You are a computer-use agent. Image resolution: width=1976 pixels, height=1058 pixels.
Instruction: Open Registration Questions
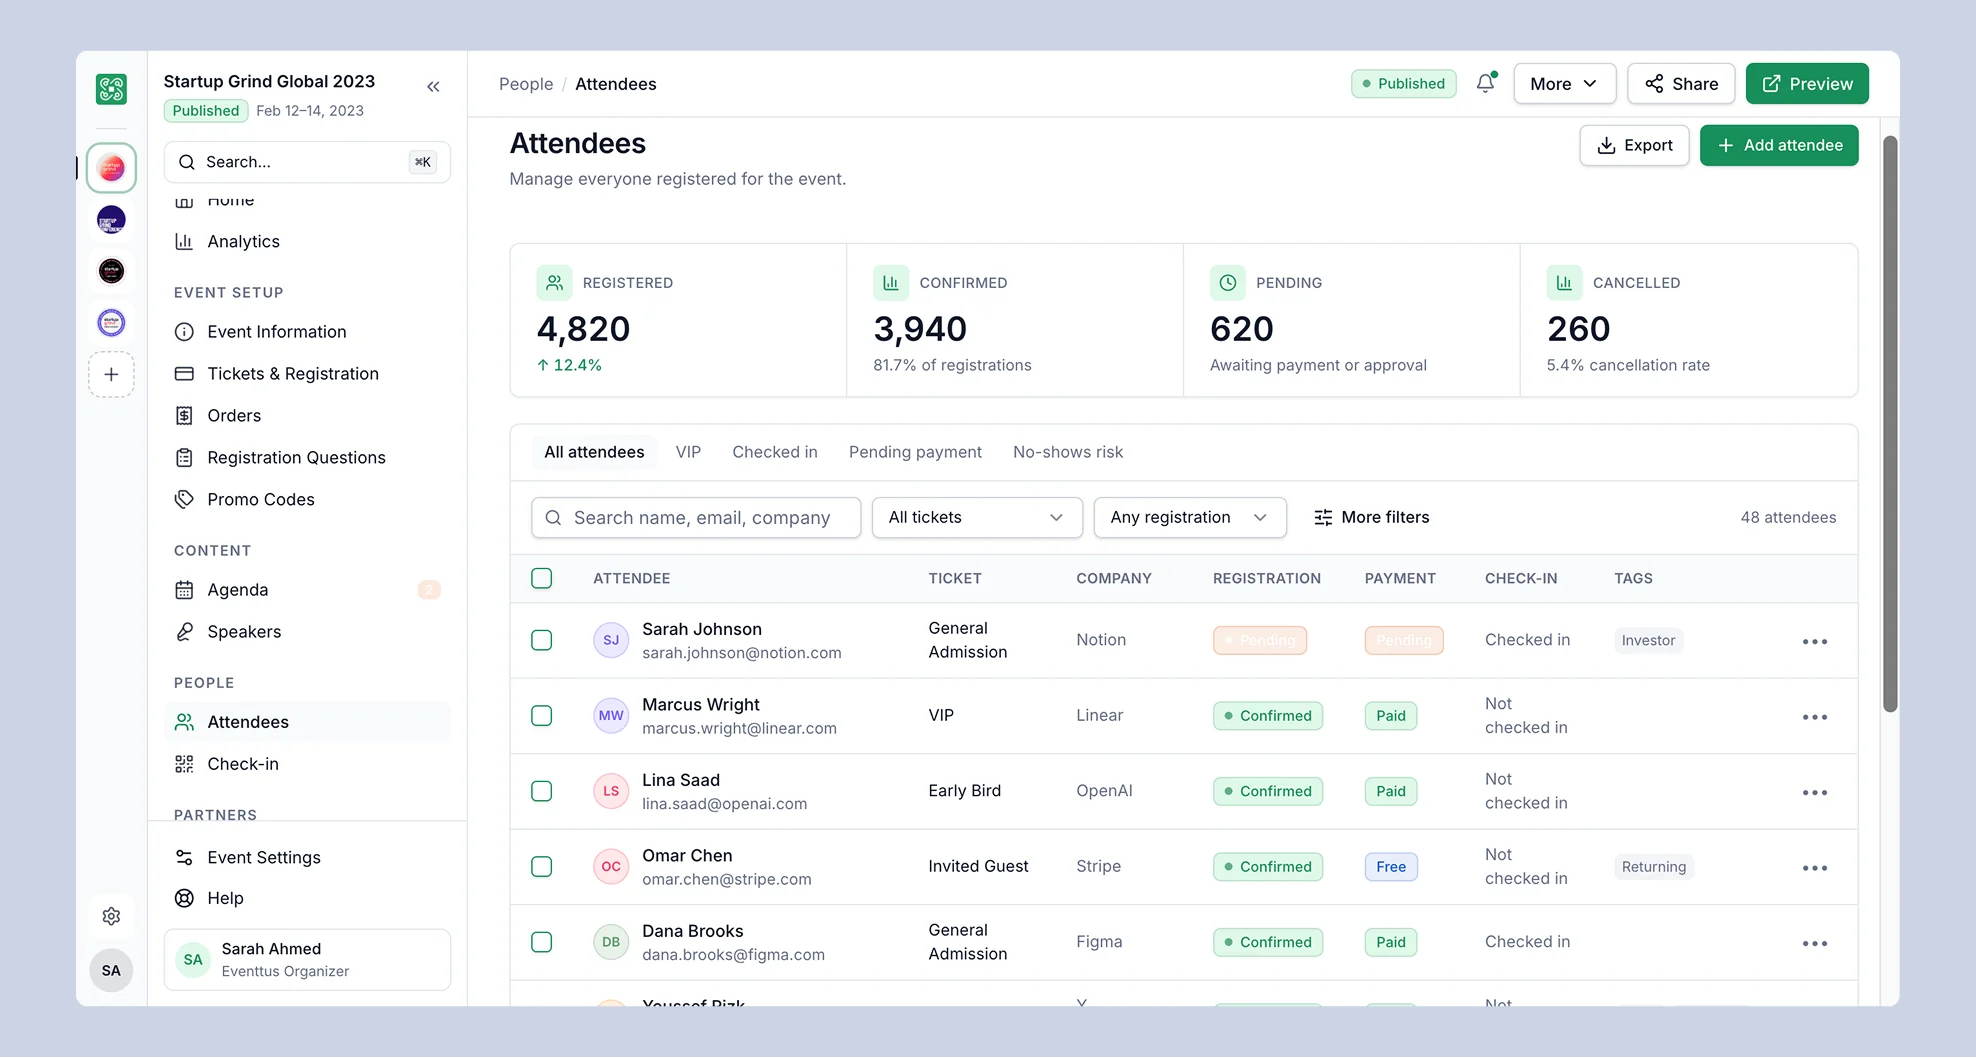click(307, 458)
